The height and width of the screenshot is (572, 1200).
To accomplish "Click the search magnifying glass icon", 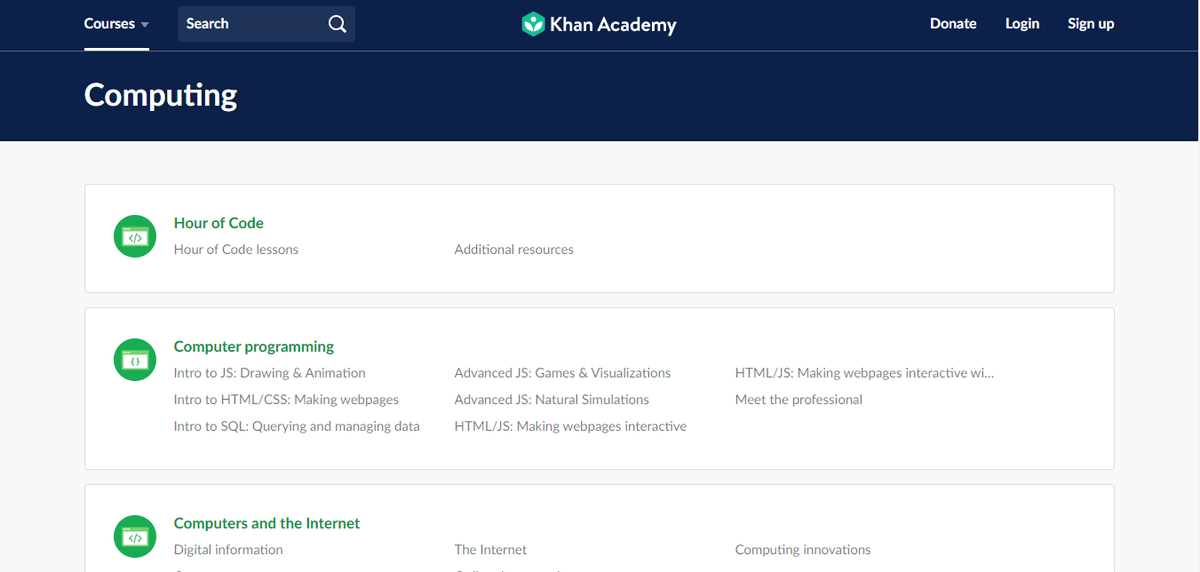I will 337,24.
